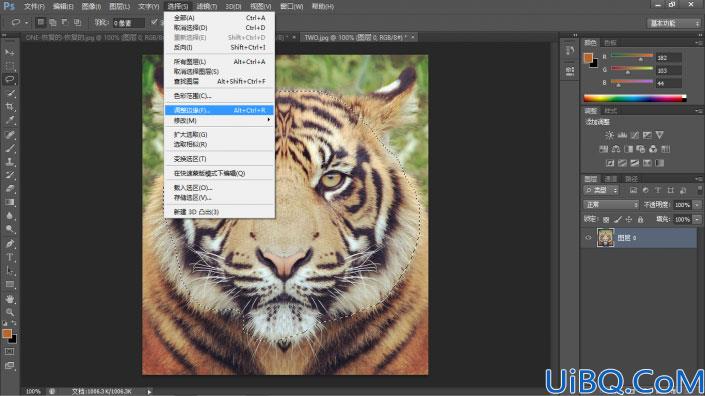
Task: Toggle the anti-alias checkbox in options bar
Action: 154,22
